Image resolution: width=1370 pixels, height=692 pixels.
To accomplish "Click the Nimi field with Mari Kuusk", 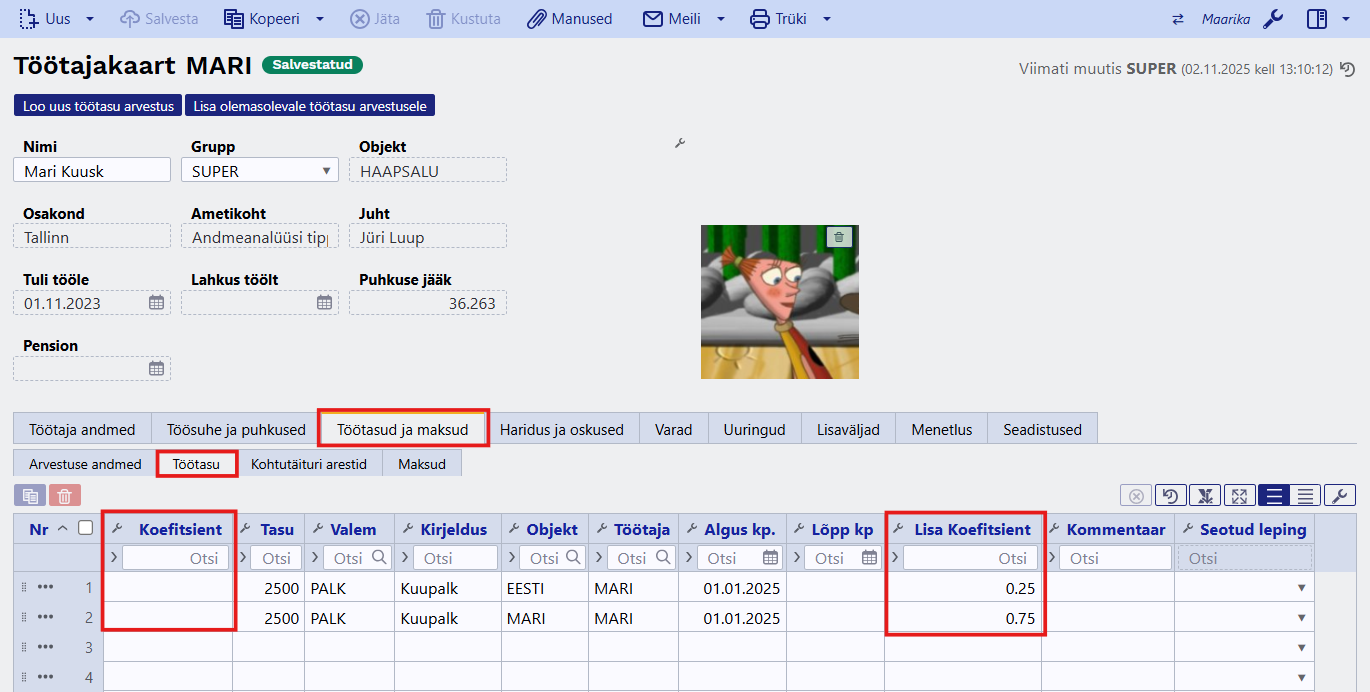I will 92,171.
